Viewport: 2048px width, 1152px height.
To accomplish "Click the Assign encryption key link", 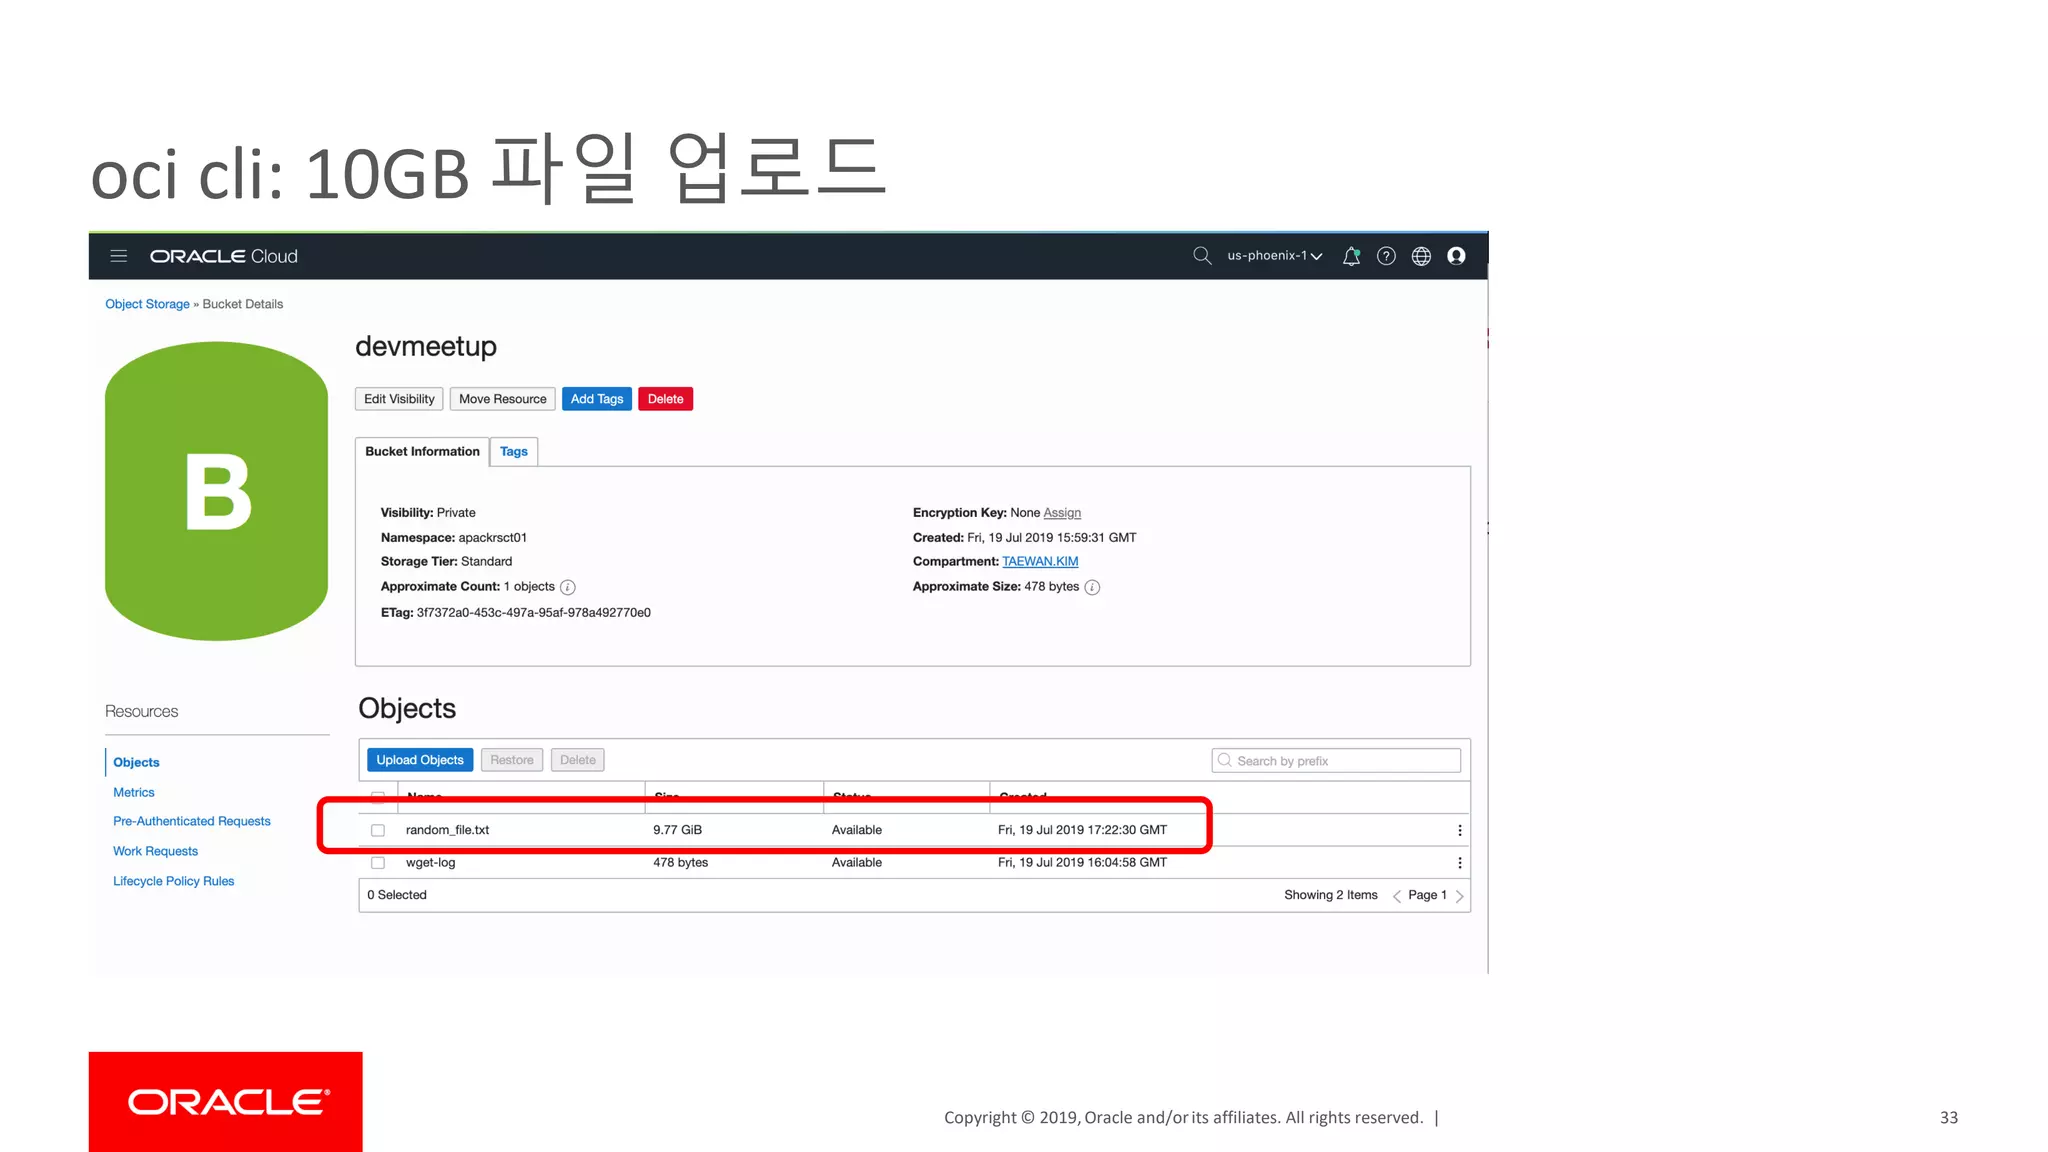I will coord(1062,513).
